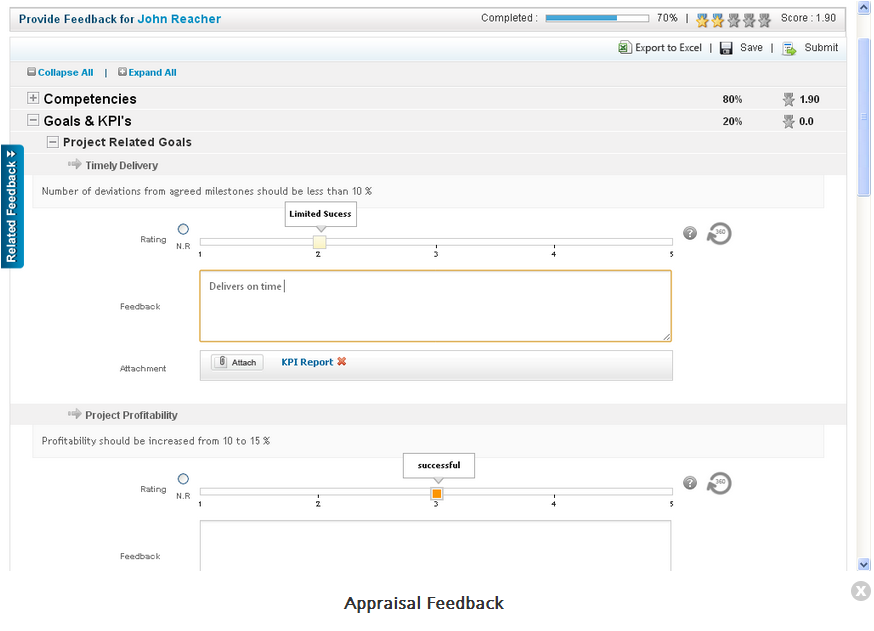874x631 pixels.
Task: Expand the Competencies section
Action: [33, 99]
